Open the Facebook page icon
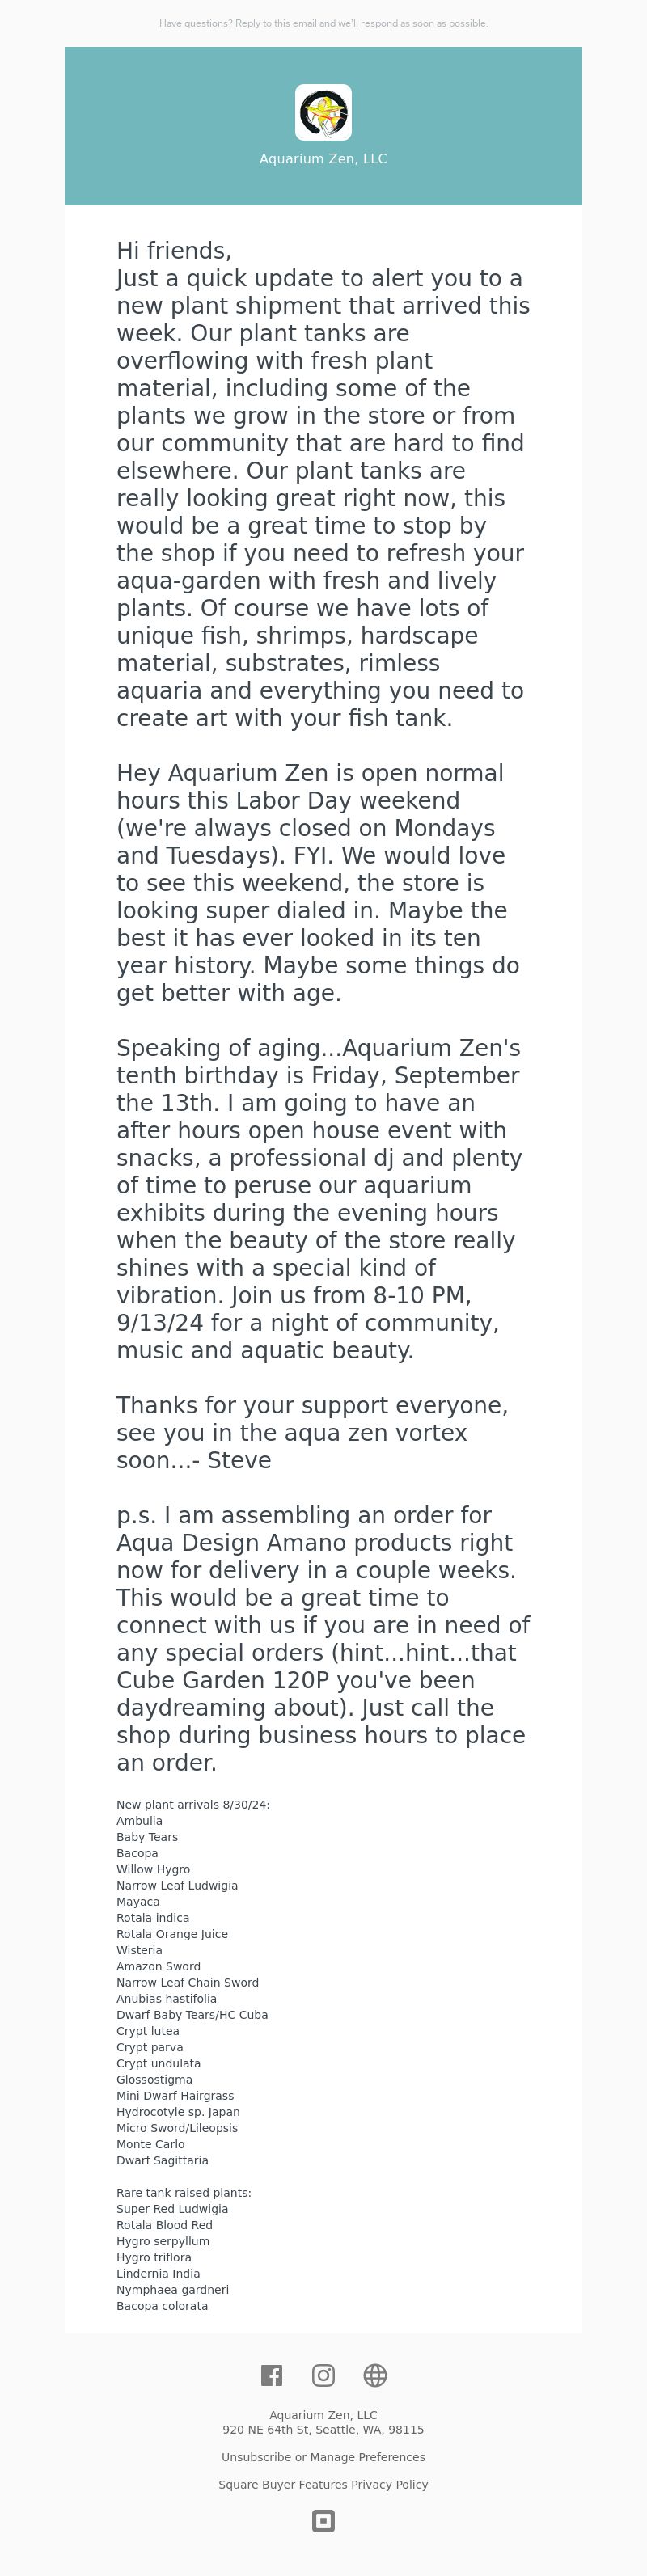This screenshot has height=2576, width=647. coord(272,2375)
